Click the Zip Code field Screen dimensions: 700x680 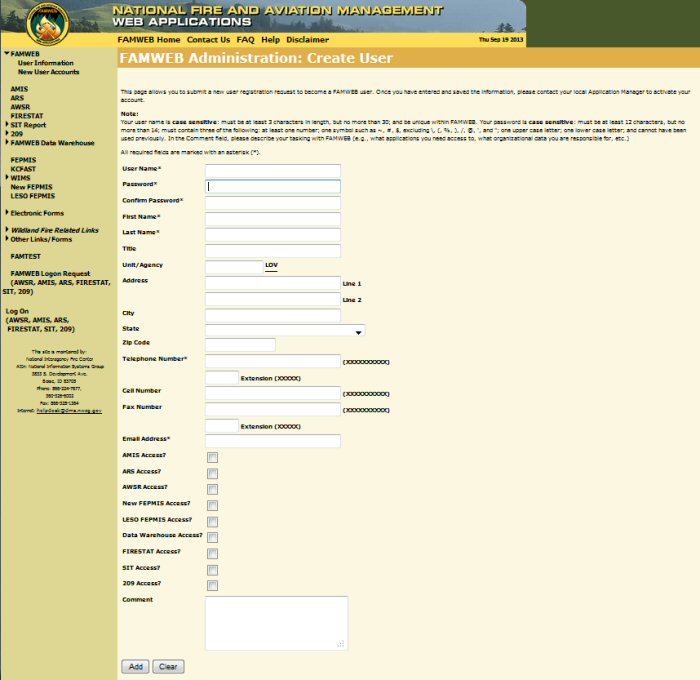(x=240, y=345)
